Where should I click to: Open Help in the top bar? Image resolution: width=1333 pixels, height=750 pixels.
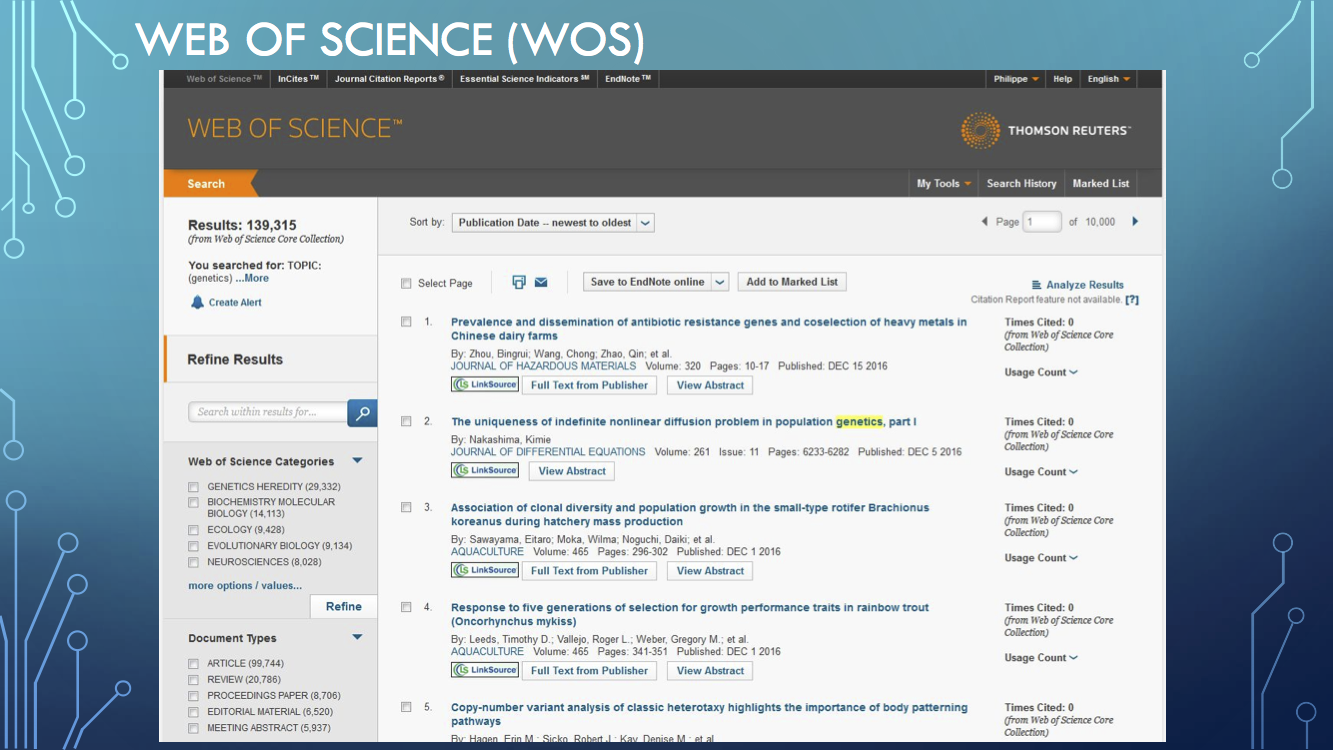click(x=1062, y=79)
